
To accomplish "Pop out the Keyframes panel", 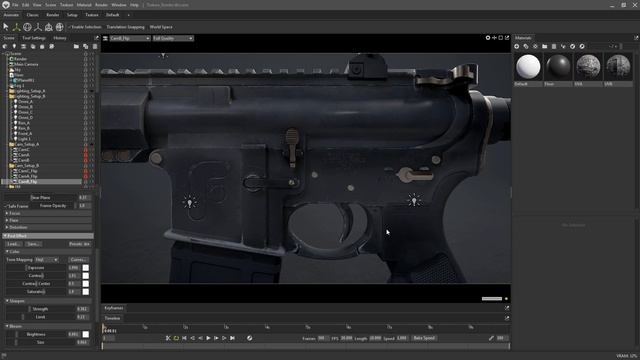I will click(x=507, y=308).
